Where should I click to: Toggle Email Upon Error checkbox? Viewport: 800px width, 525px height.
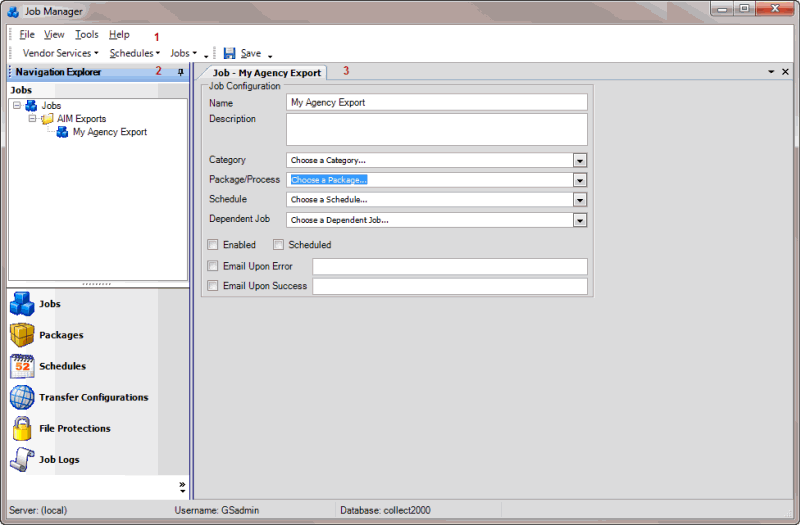[x=213, y=266]
